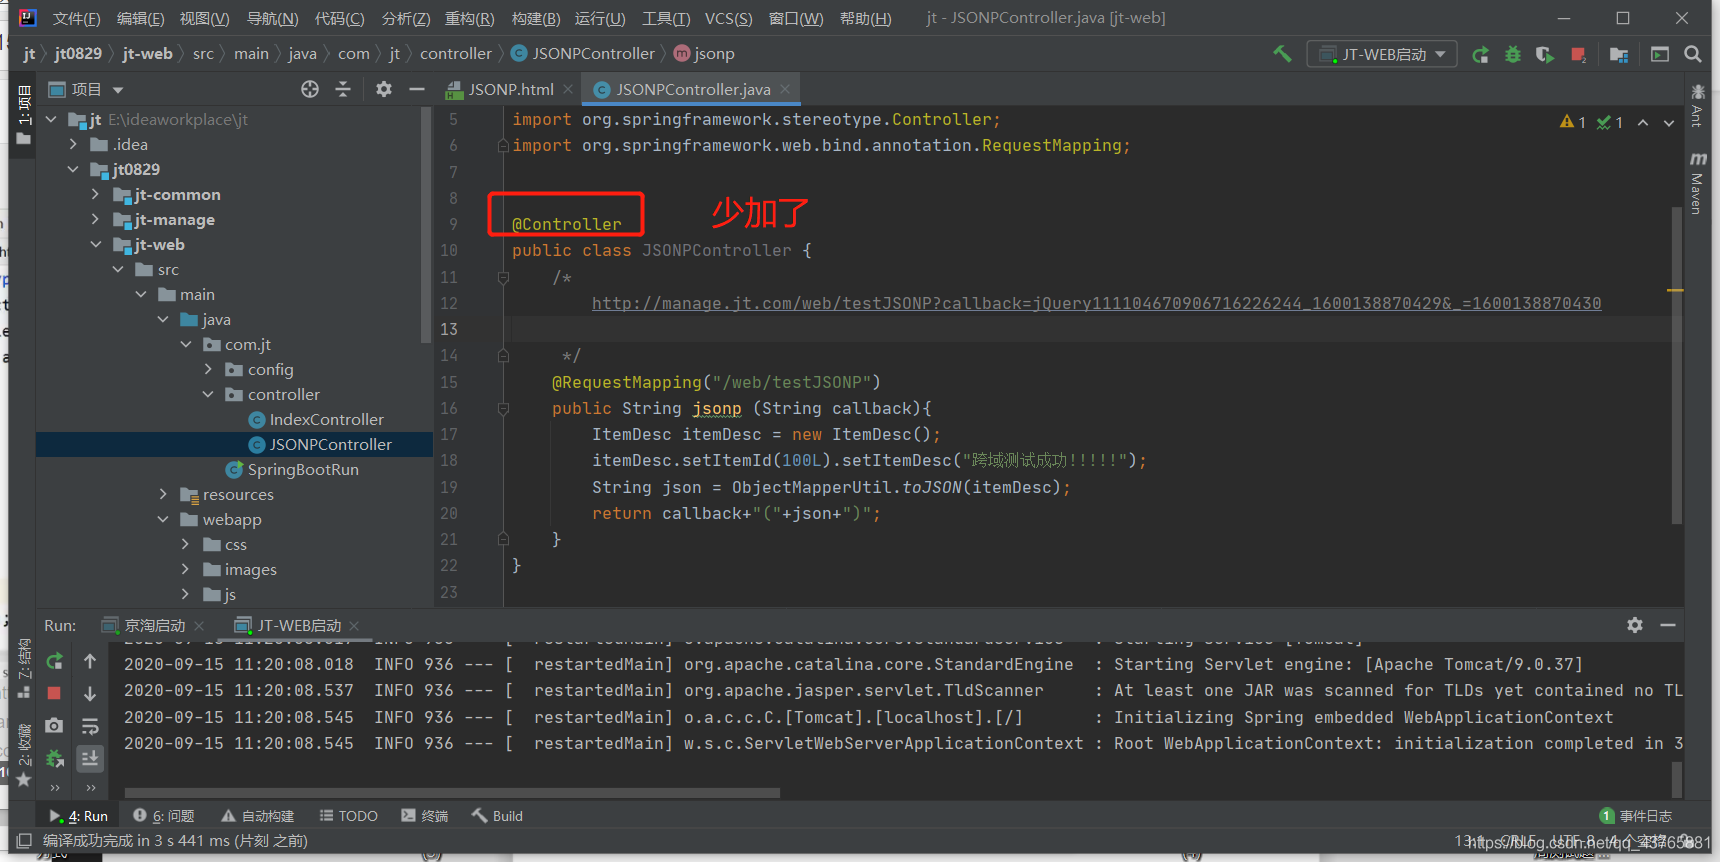The width and height of the screenshot is (1720, 862).
Task: Open the 重构(R) menu
Action: [469, 18]
